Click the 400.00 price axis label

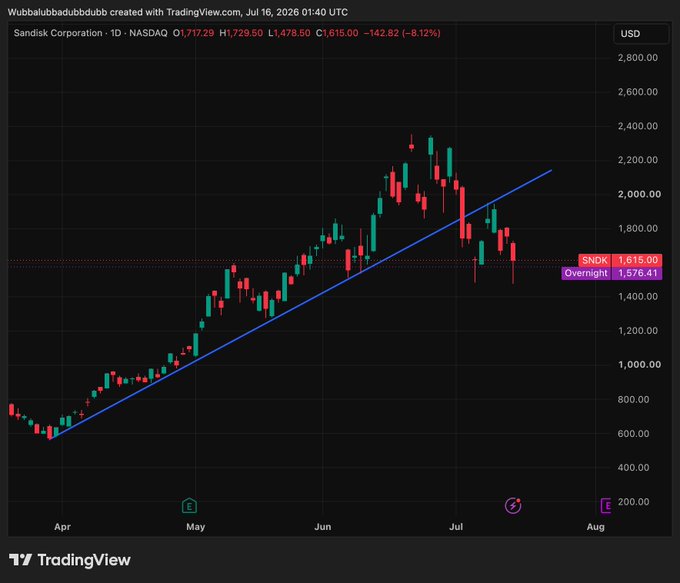633,467
